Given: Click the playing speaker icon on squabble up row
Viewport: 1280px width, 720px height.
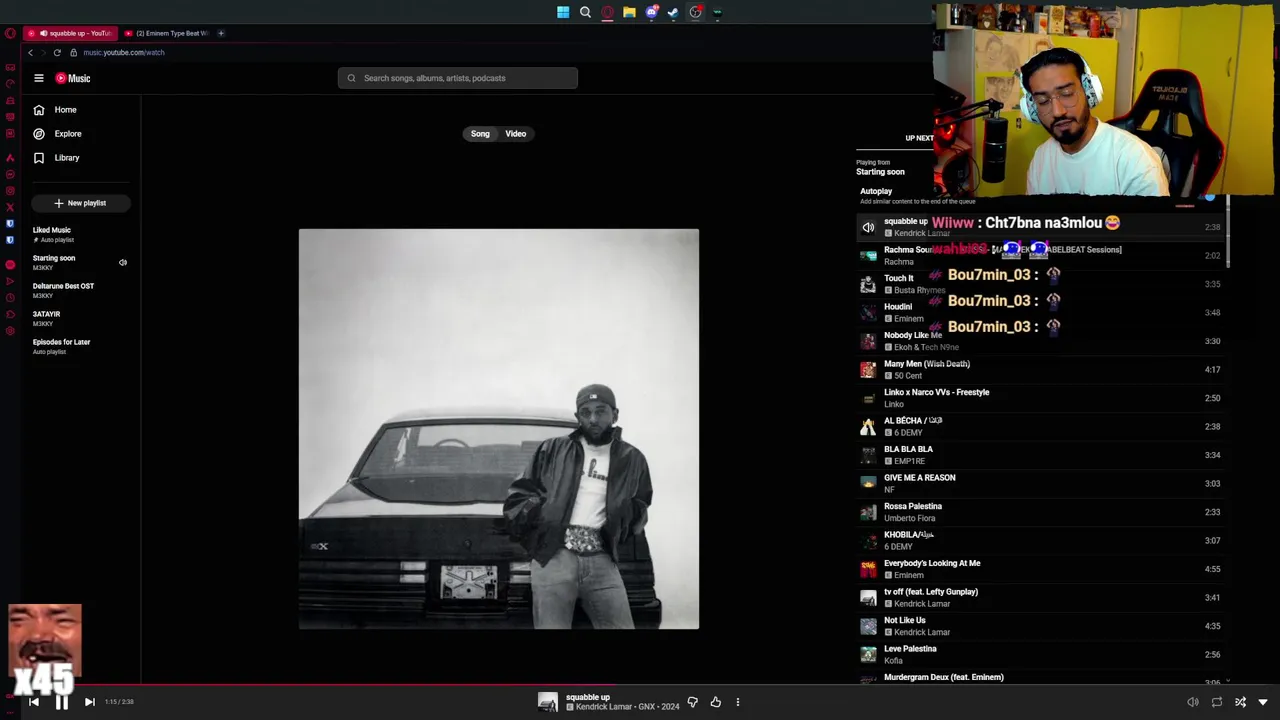Looking at the screenshot, I should coord(868,227).
